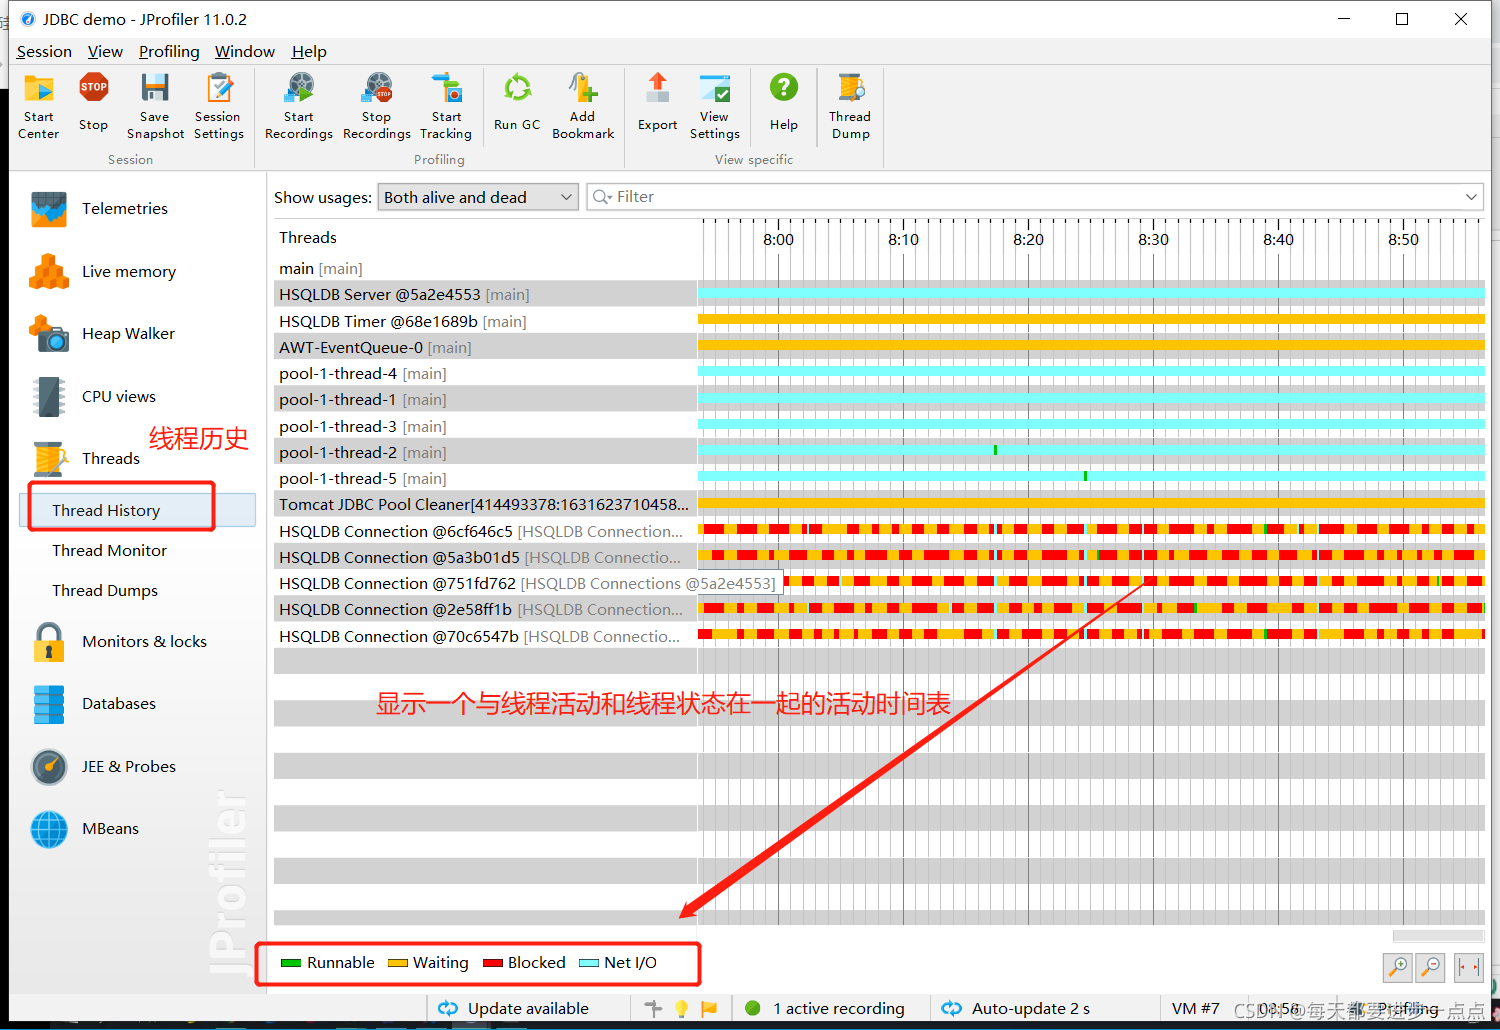The width and height of the screenshot is (1500, 1030).
Task: Select pool-1-thread-2 row
Action: coord(485,452)
